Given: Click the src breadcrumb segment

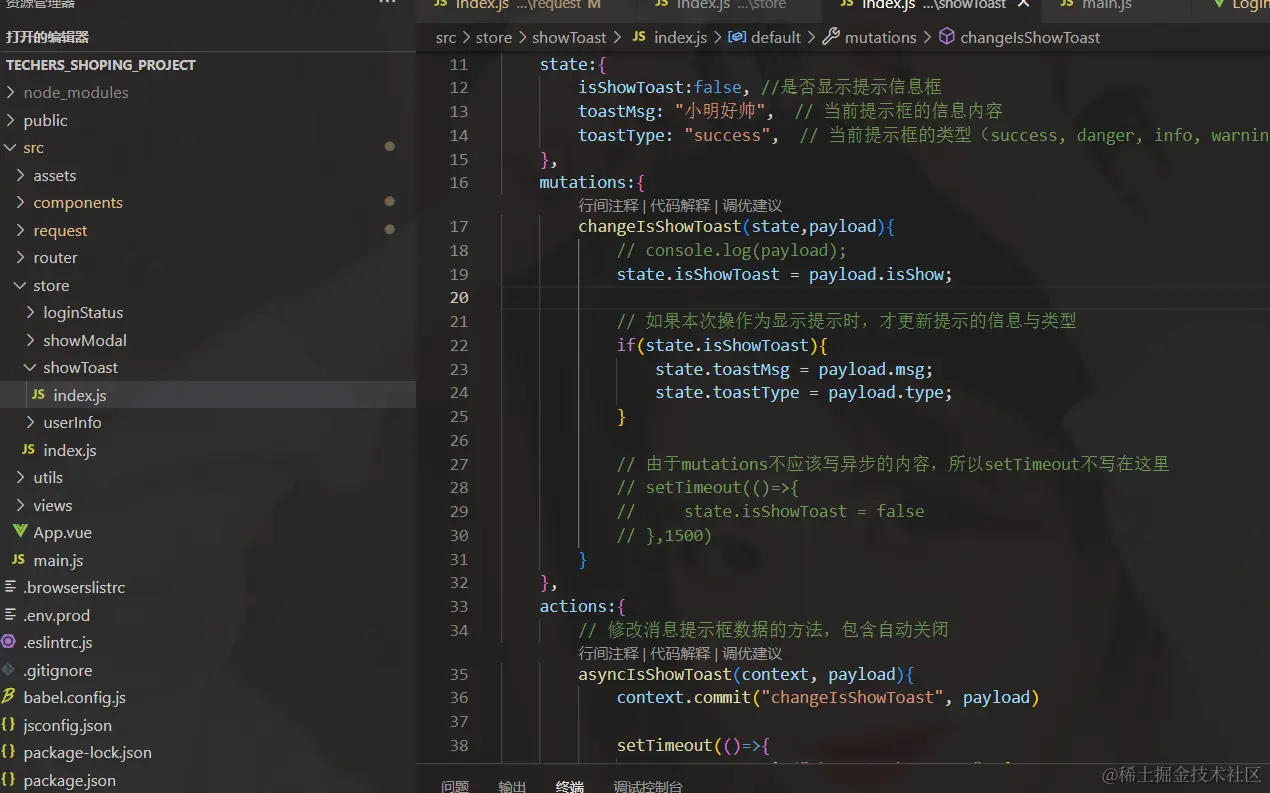Looking at the screenshot, I should coord(446,37).
